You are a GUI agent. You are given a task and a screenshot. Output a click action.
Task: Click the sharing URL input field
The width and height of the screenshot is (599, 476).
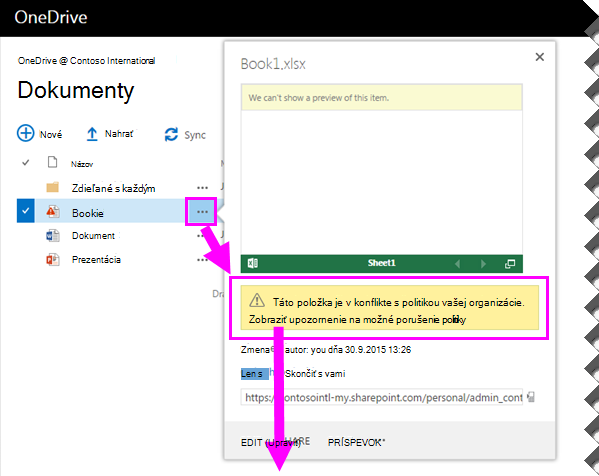382,397
